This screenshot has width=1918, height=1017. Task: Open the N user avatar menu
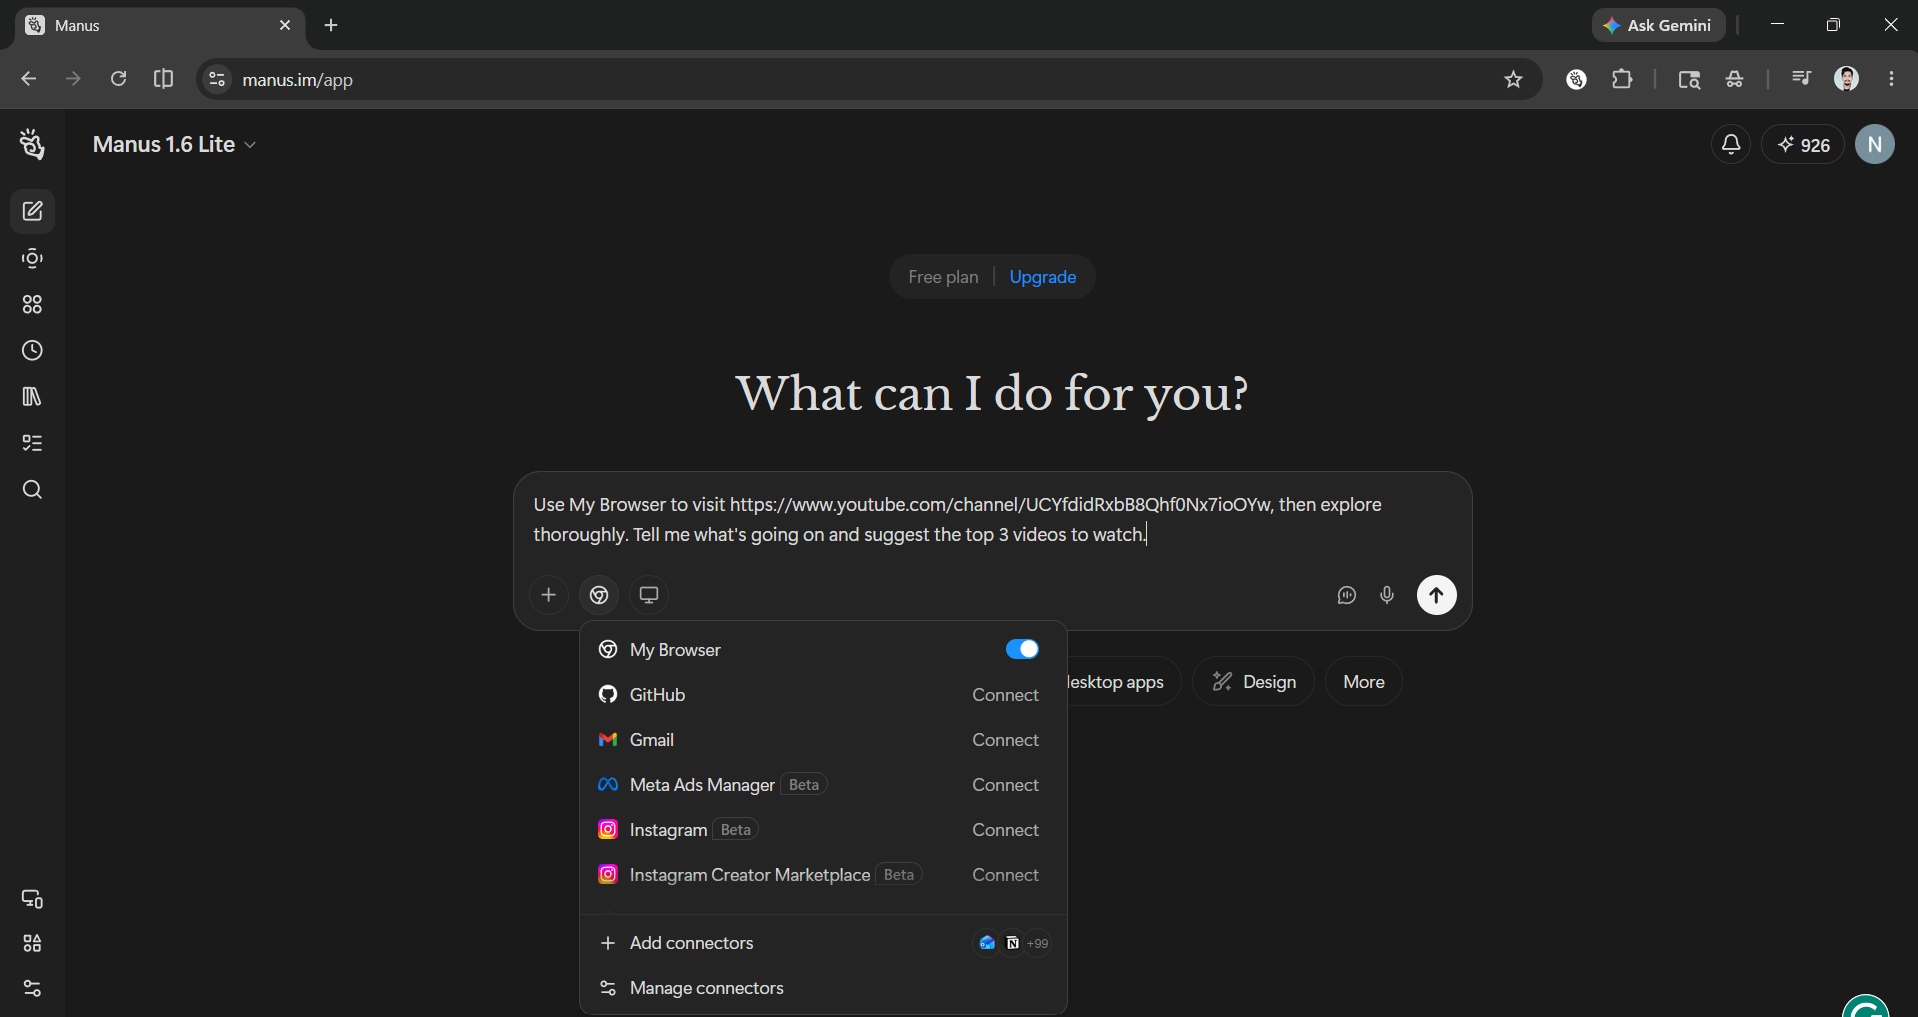[x=1875, y=144]
